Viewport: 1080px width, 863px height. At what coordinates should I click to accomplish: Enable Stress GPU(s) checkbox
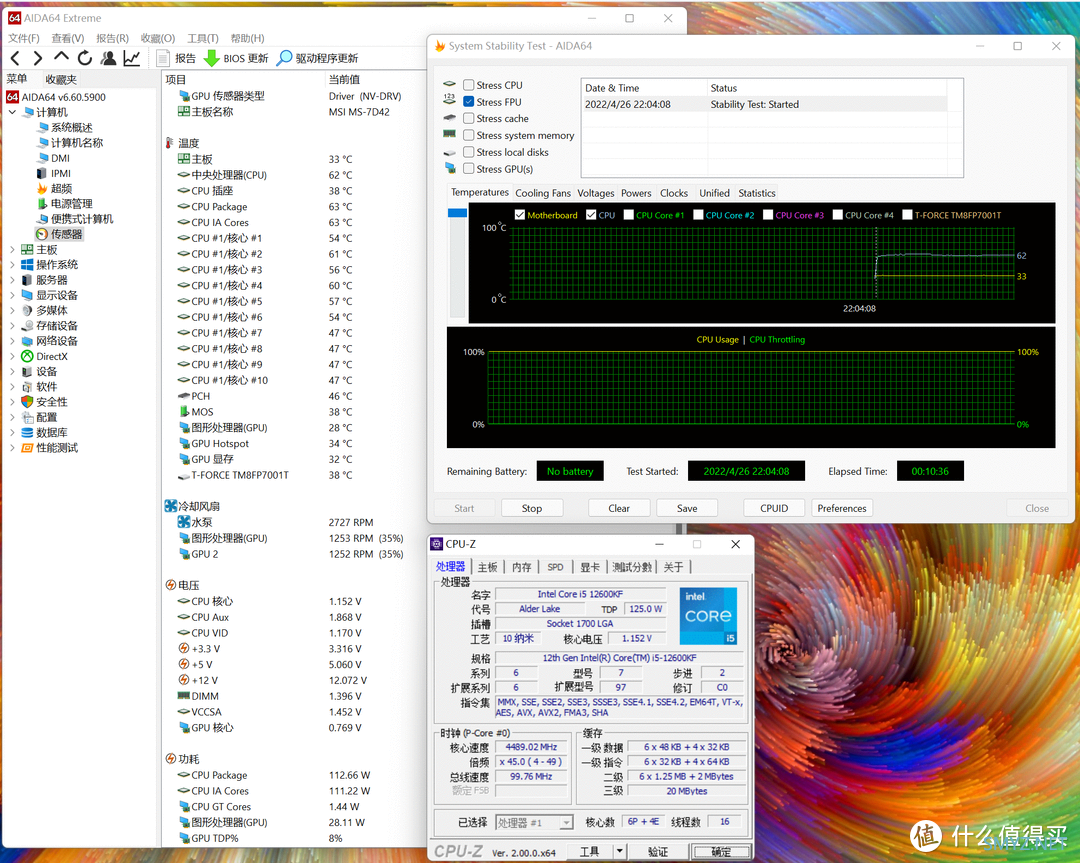click(x=468, y=169)
